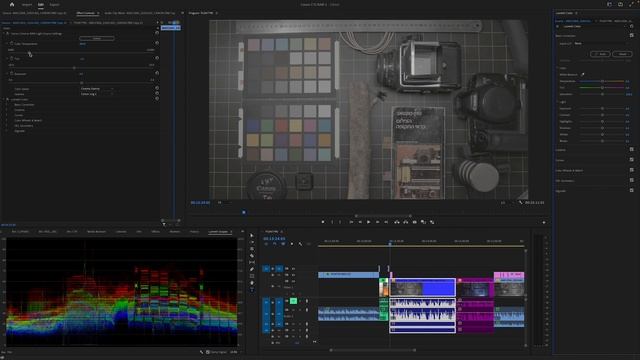Open the Effect Controls panel tab
The width and height of the screenshot is (640, 360).
tap(85, 13)
